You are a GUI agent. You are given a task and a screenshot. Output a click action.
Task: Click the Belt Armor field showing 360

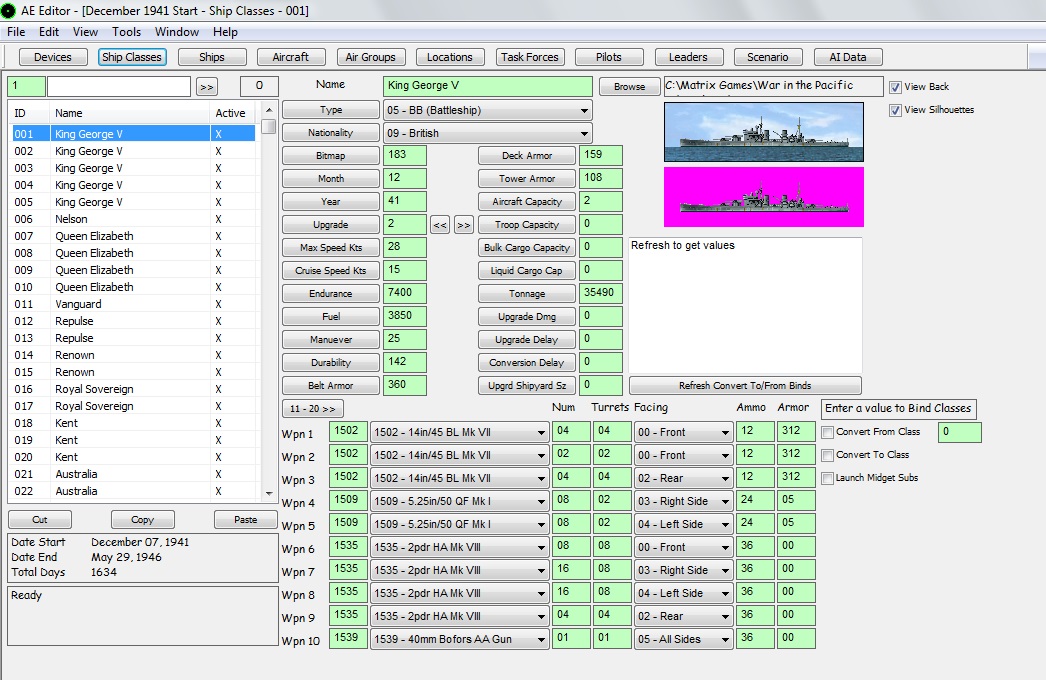[x=404, y=385]
